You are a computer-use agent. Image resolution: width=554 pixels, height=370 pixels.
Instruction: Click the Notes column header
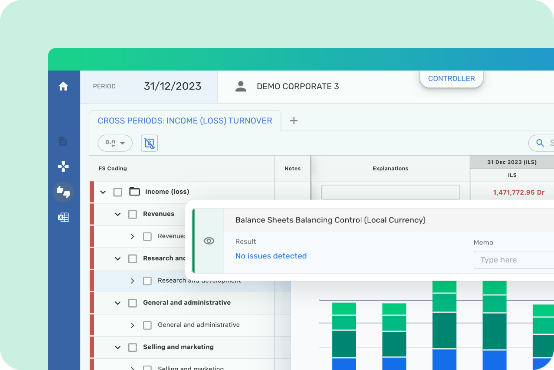(293, 168)
